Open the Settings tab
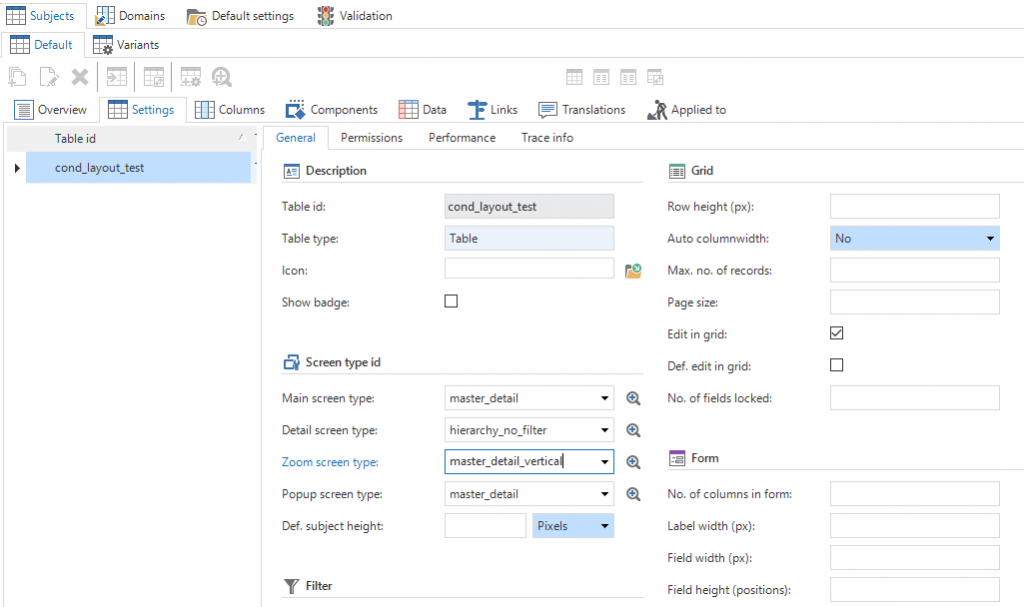The image size is (1024, 607). (x=142, y=110)
